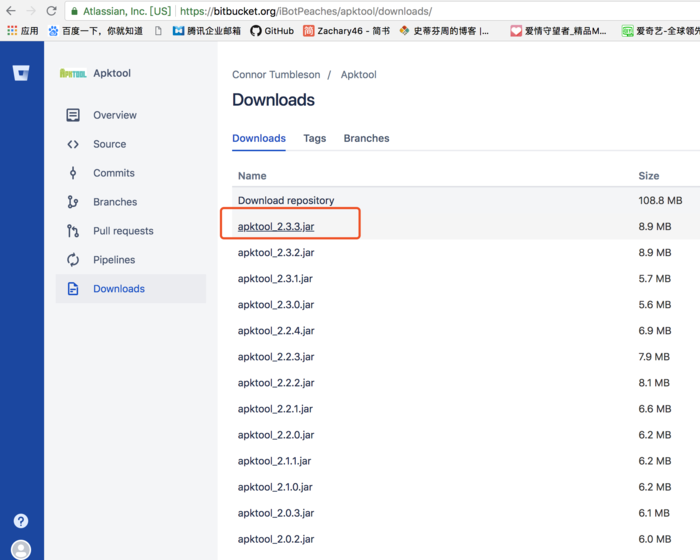Go back with browser back arrow
This screenshot has width=700, height=560.
coord(11,11)
